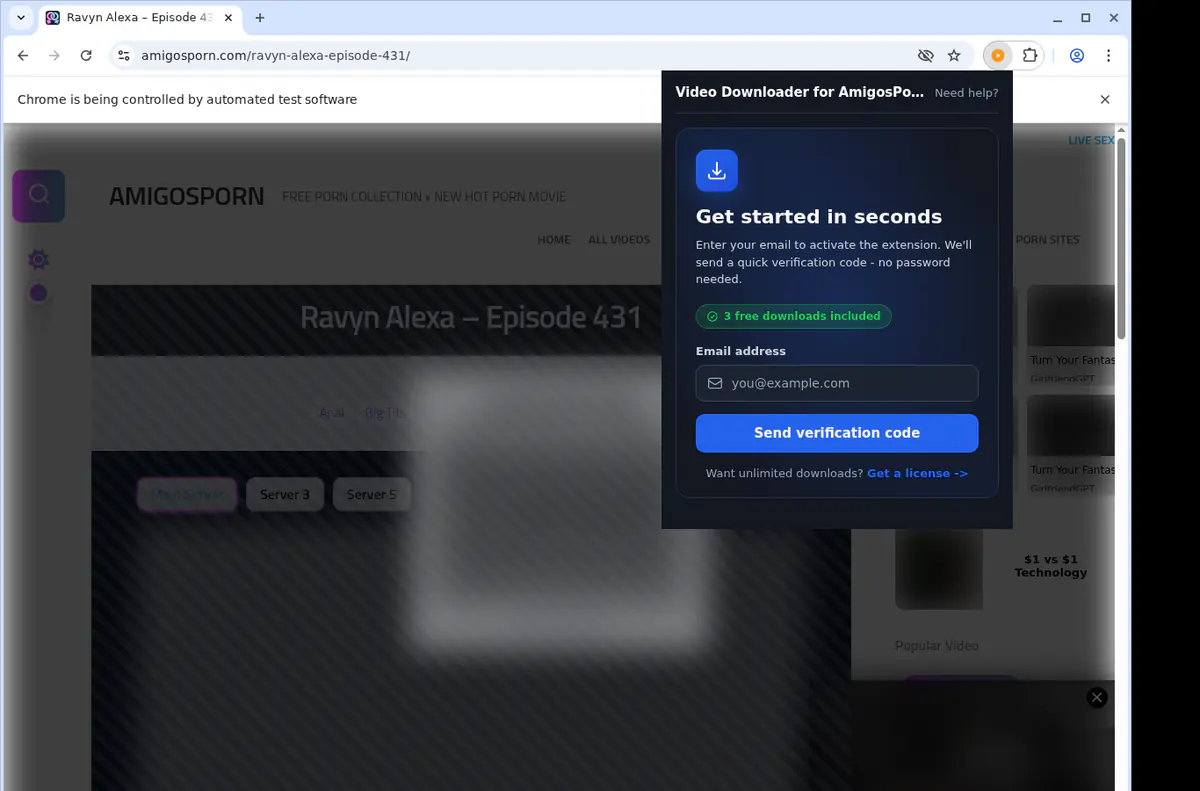Focus the Email address input field
Screen dimensions: 1200x791
pyautogui.click(x=837, y=383)
